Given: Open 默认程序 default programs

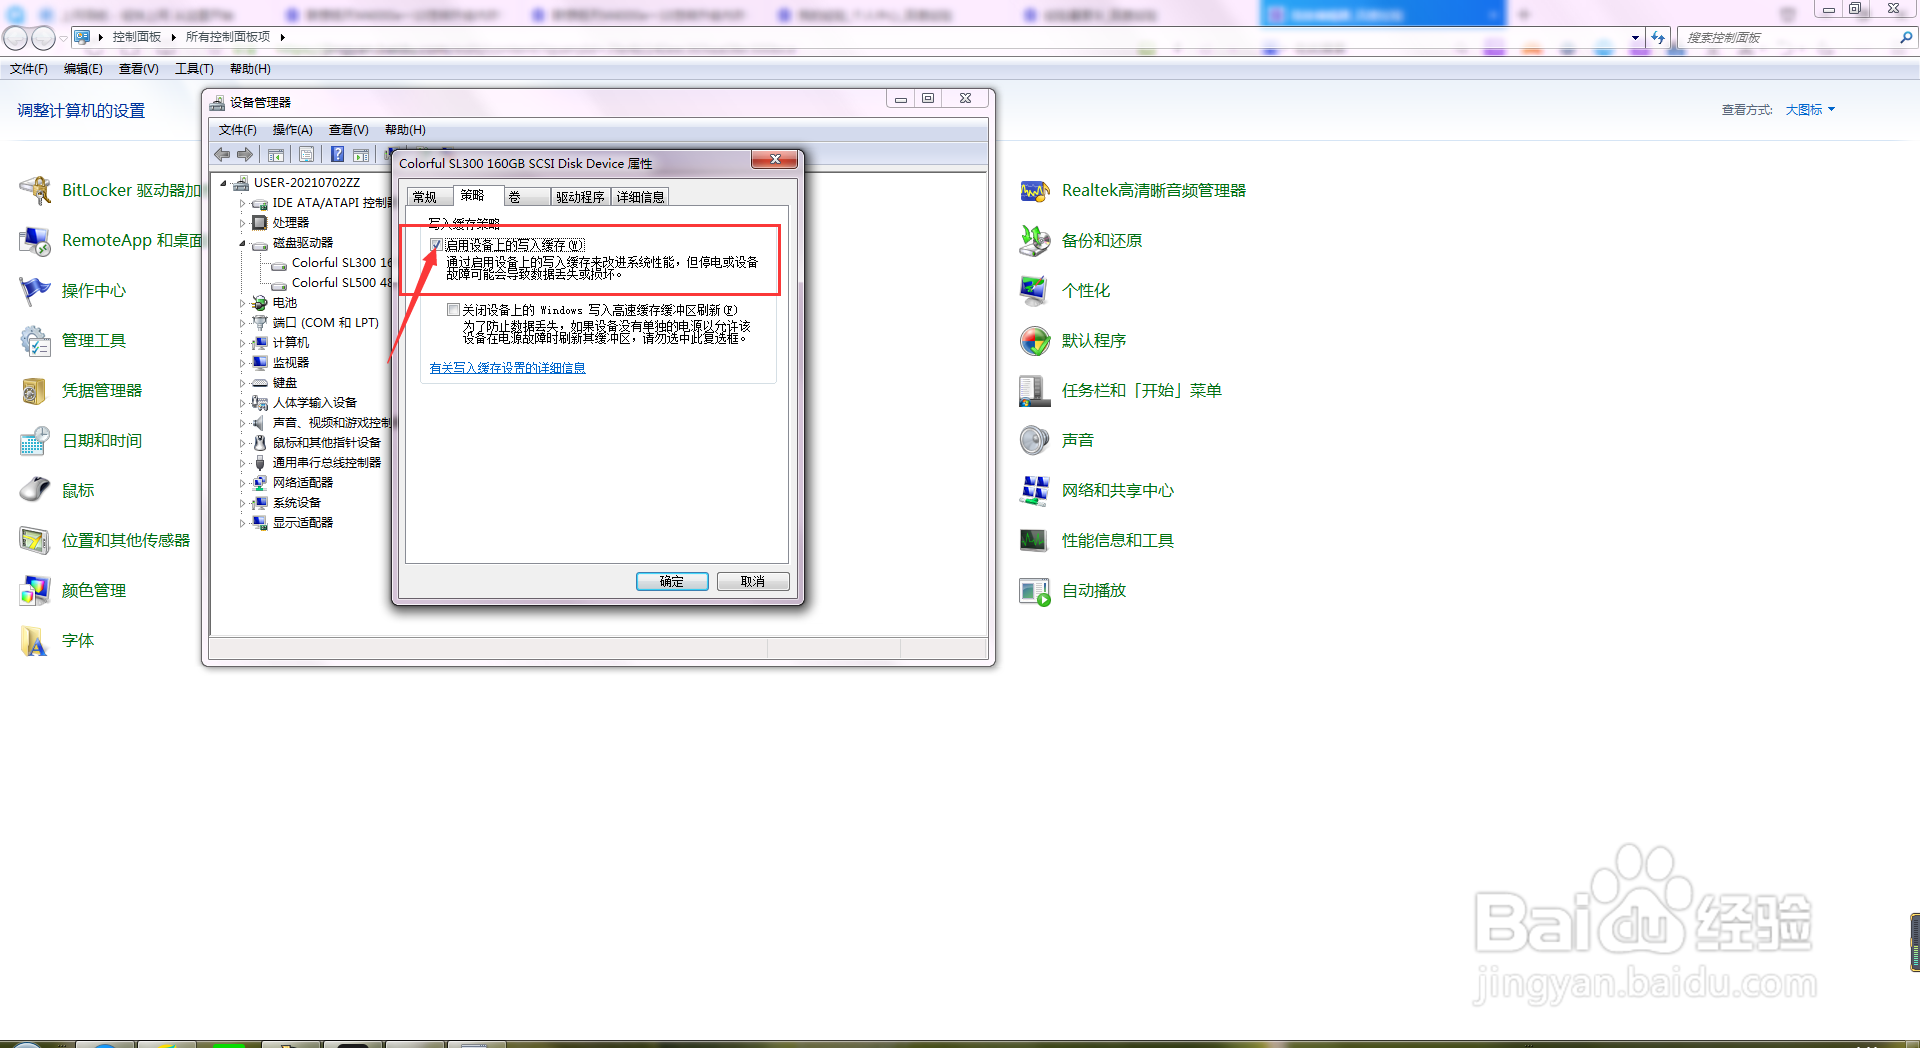Looking at the screenshot, I should click(x=1072, y=340).
